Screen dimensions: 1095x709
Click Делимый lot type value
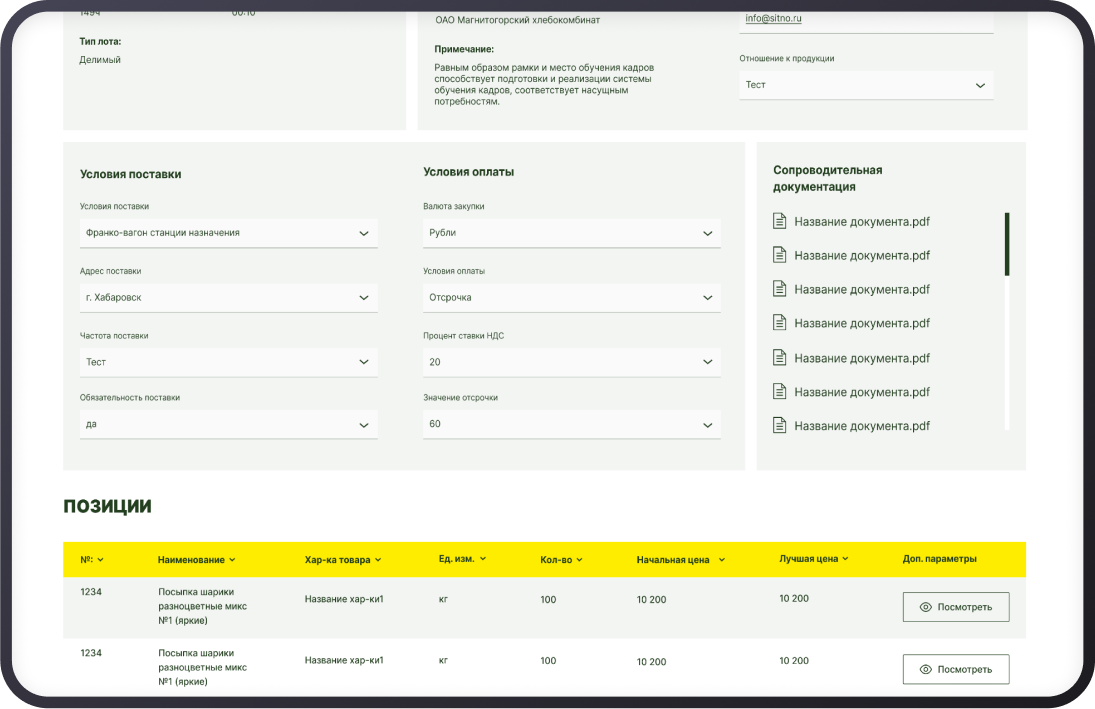(x=100, y=60)
